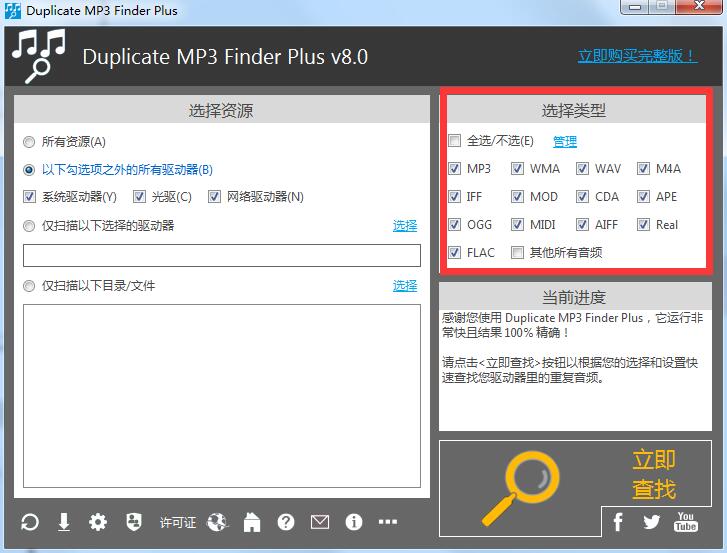Click the envelope email icon
The image size is (727, 553).
(x=320, y=522)
